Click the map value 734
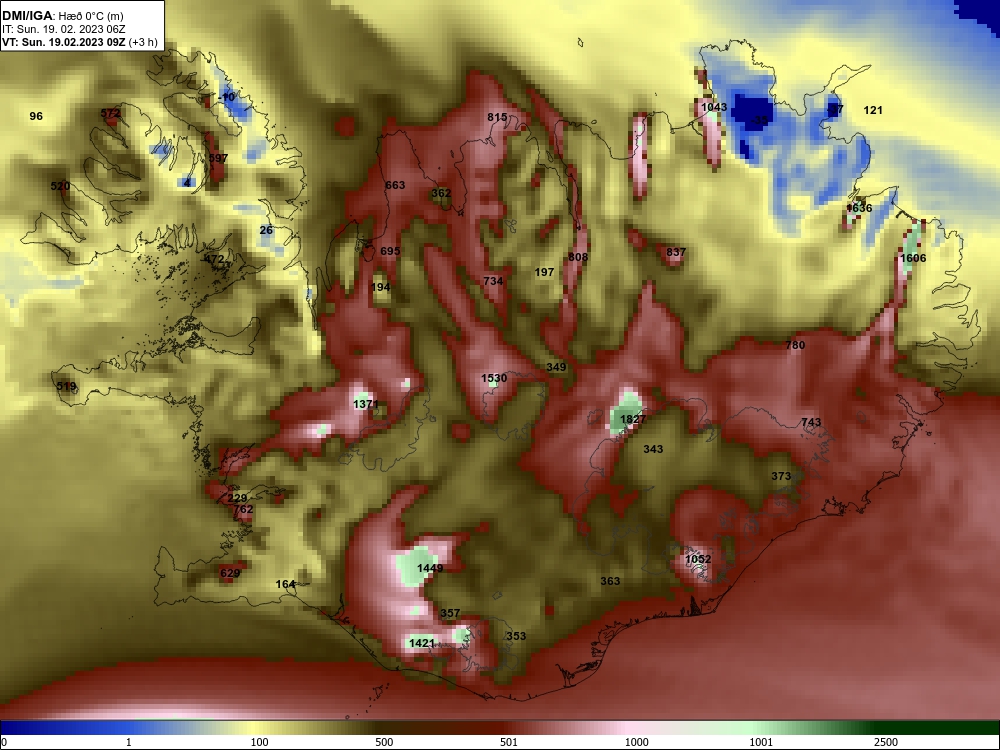 493,281
